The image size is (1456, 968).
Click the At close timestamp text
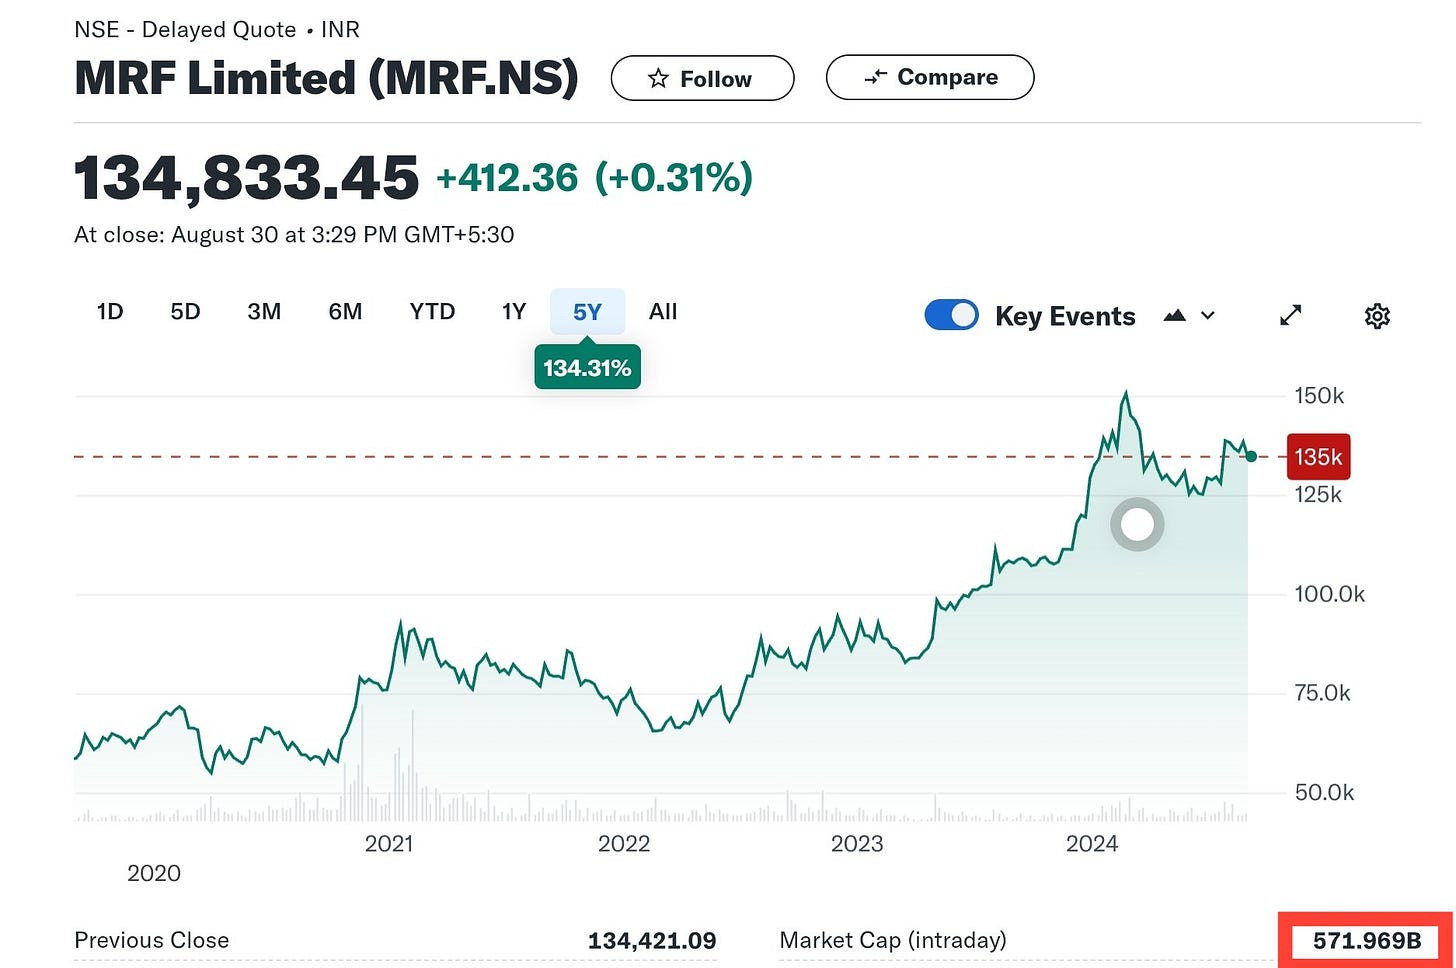[294, 235]
